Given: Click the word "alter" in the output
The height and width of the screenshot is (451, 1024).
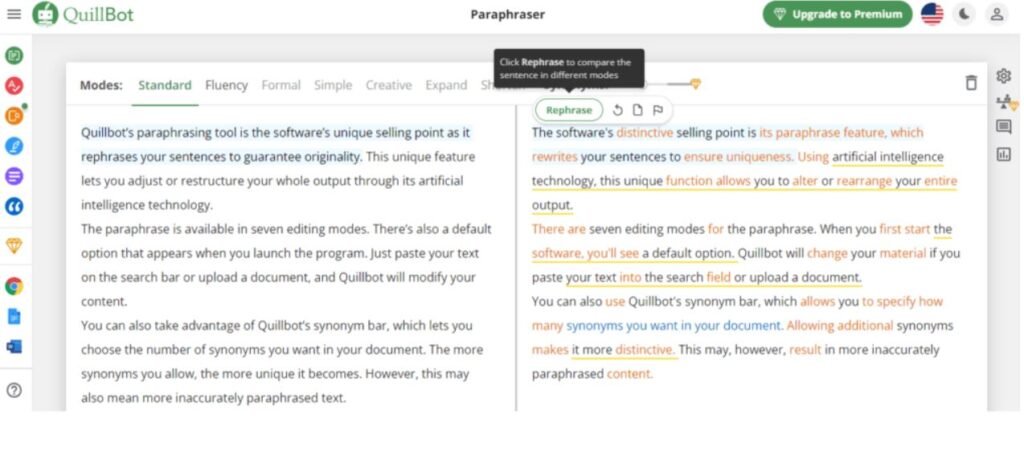Looking at the screenshot, I should (805, 181).
